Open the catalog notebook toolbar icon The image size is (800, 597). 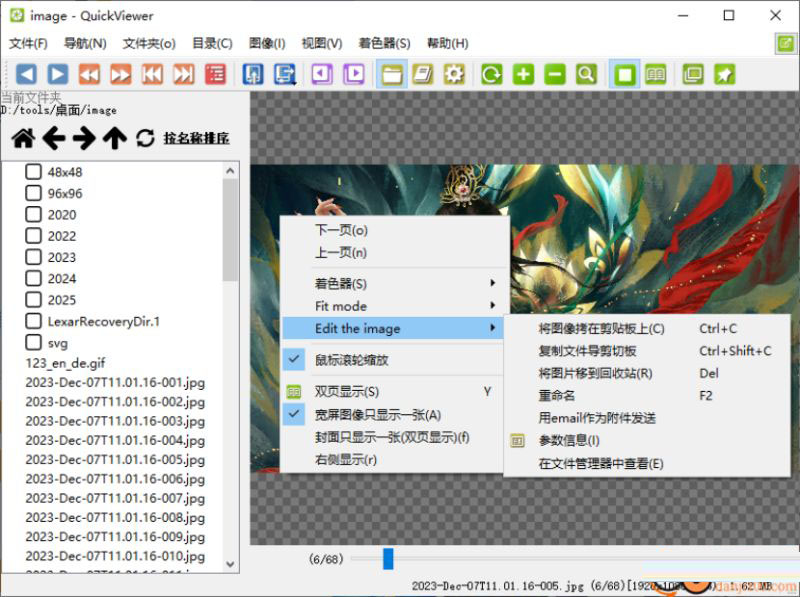(x=423, y=74)
